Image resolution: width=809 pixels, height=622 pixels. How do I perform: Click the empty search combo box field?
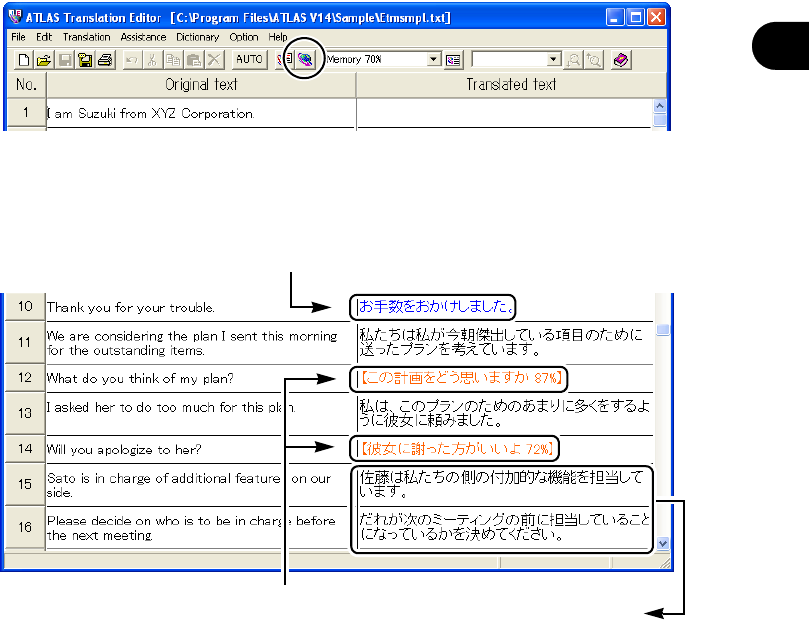tap(510, 59)
